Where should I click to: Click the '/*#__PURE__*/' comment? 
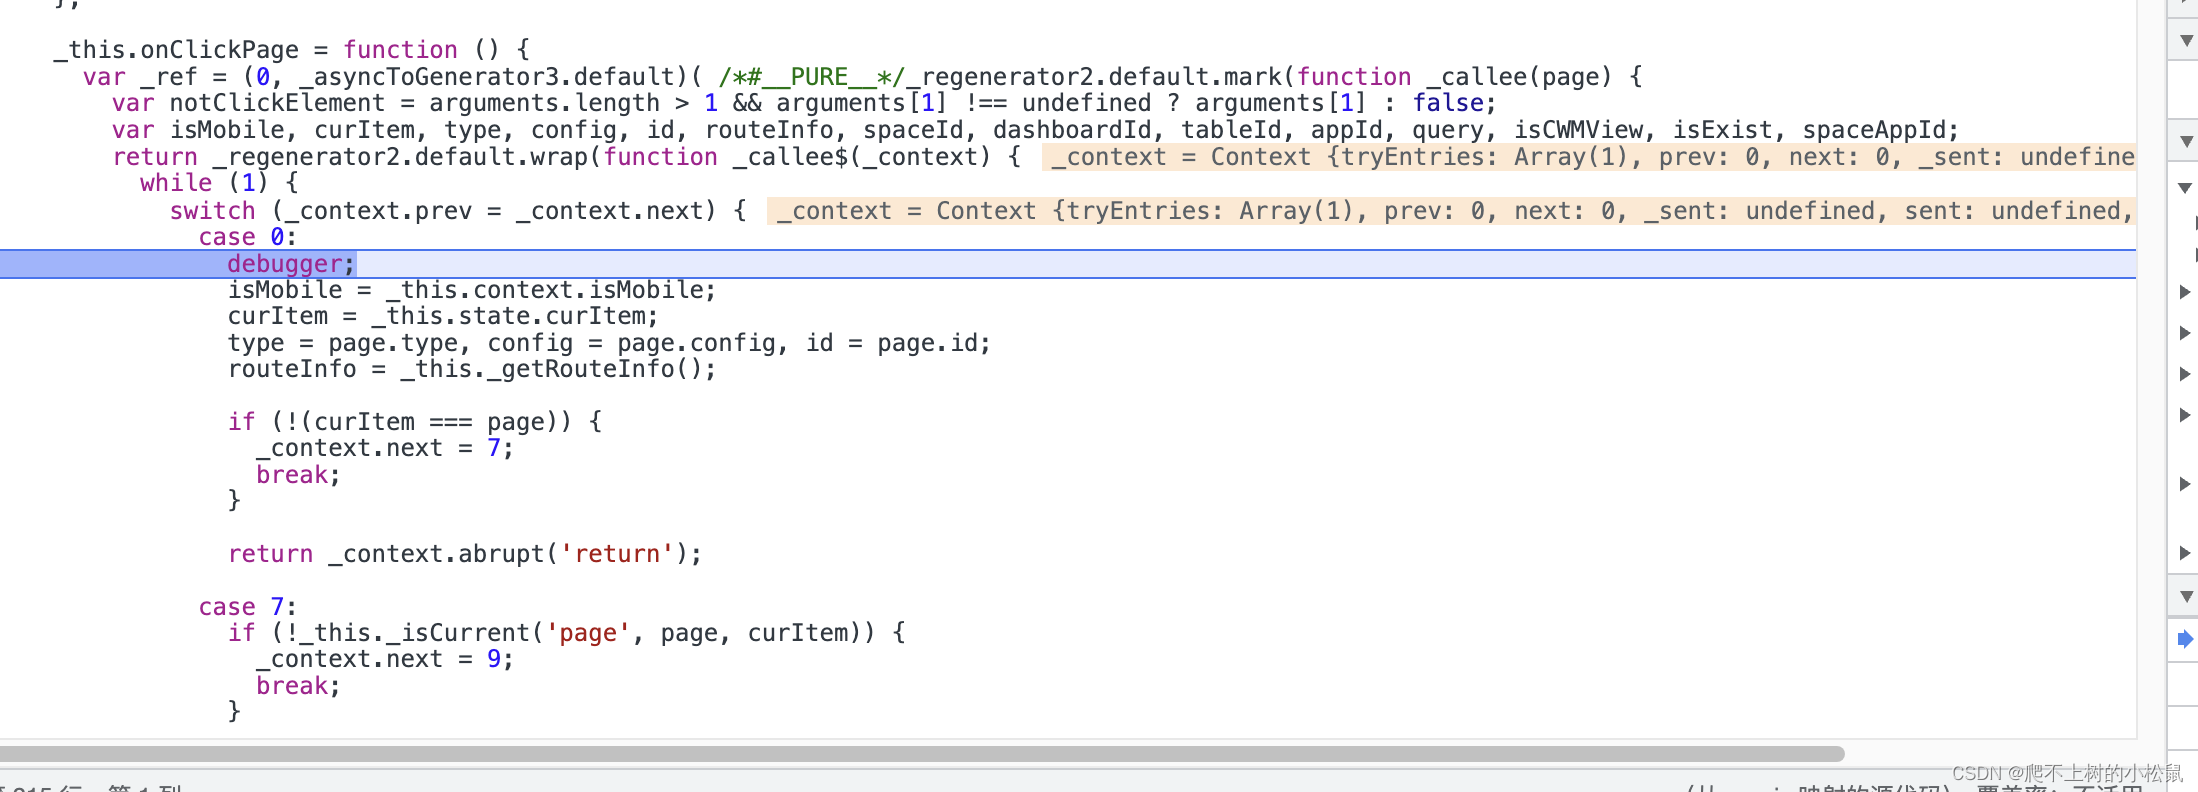812,77
